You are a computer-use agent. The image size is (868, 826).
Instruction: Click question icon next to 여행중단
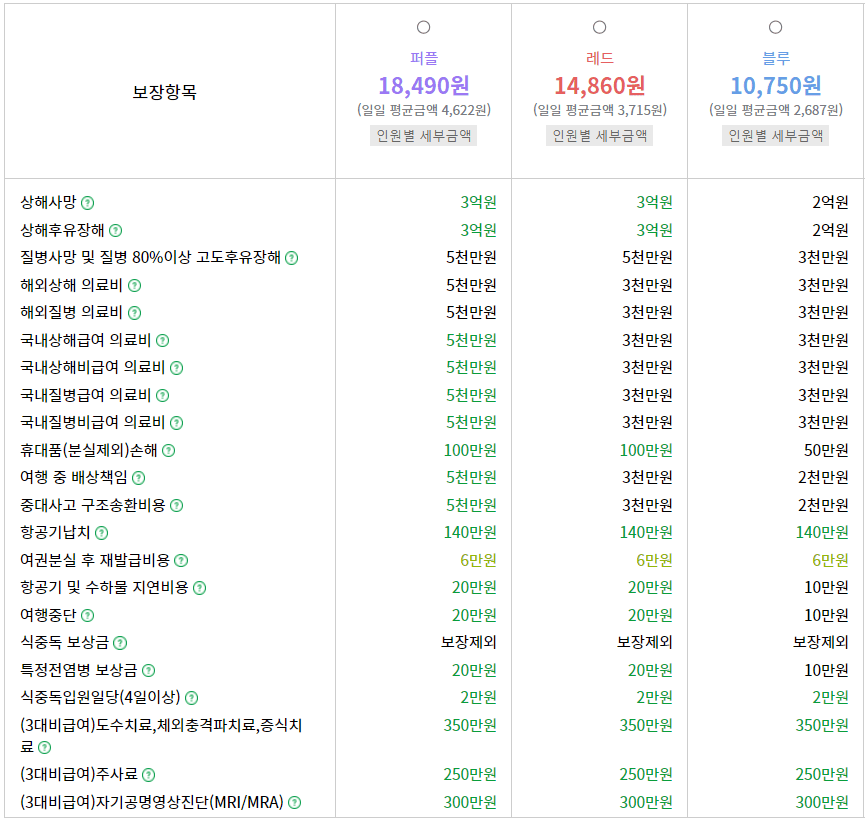87,616
